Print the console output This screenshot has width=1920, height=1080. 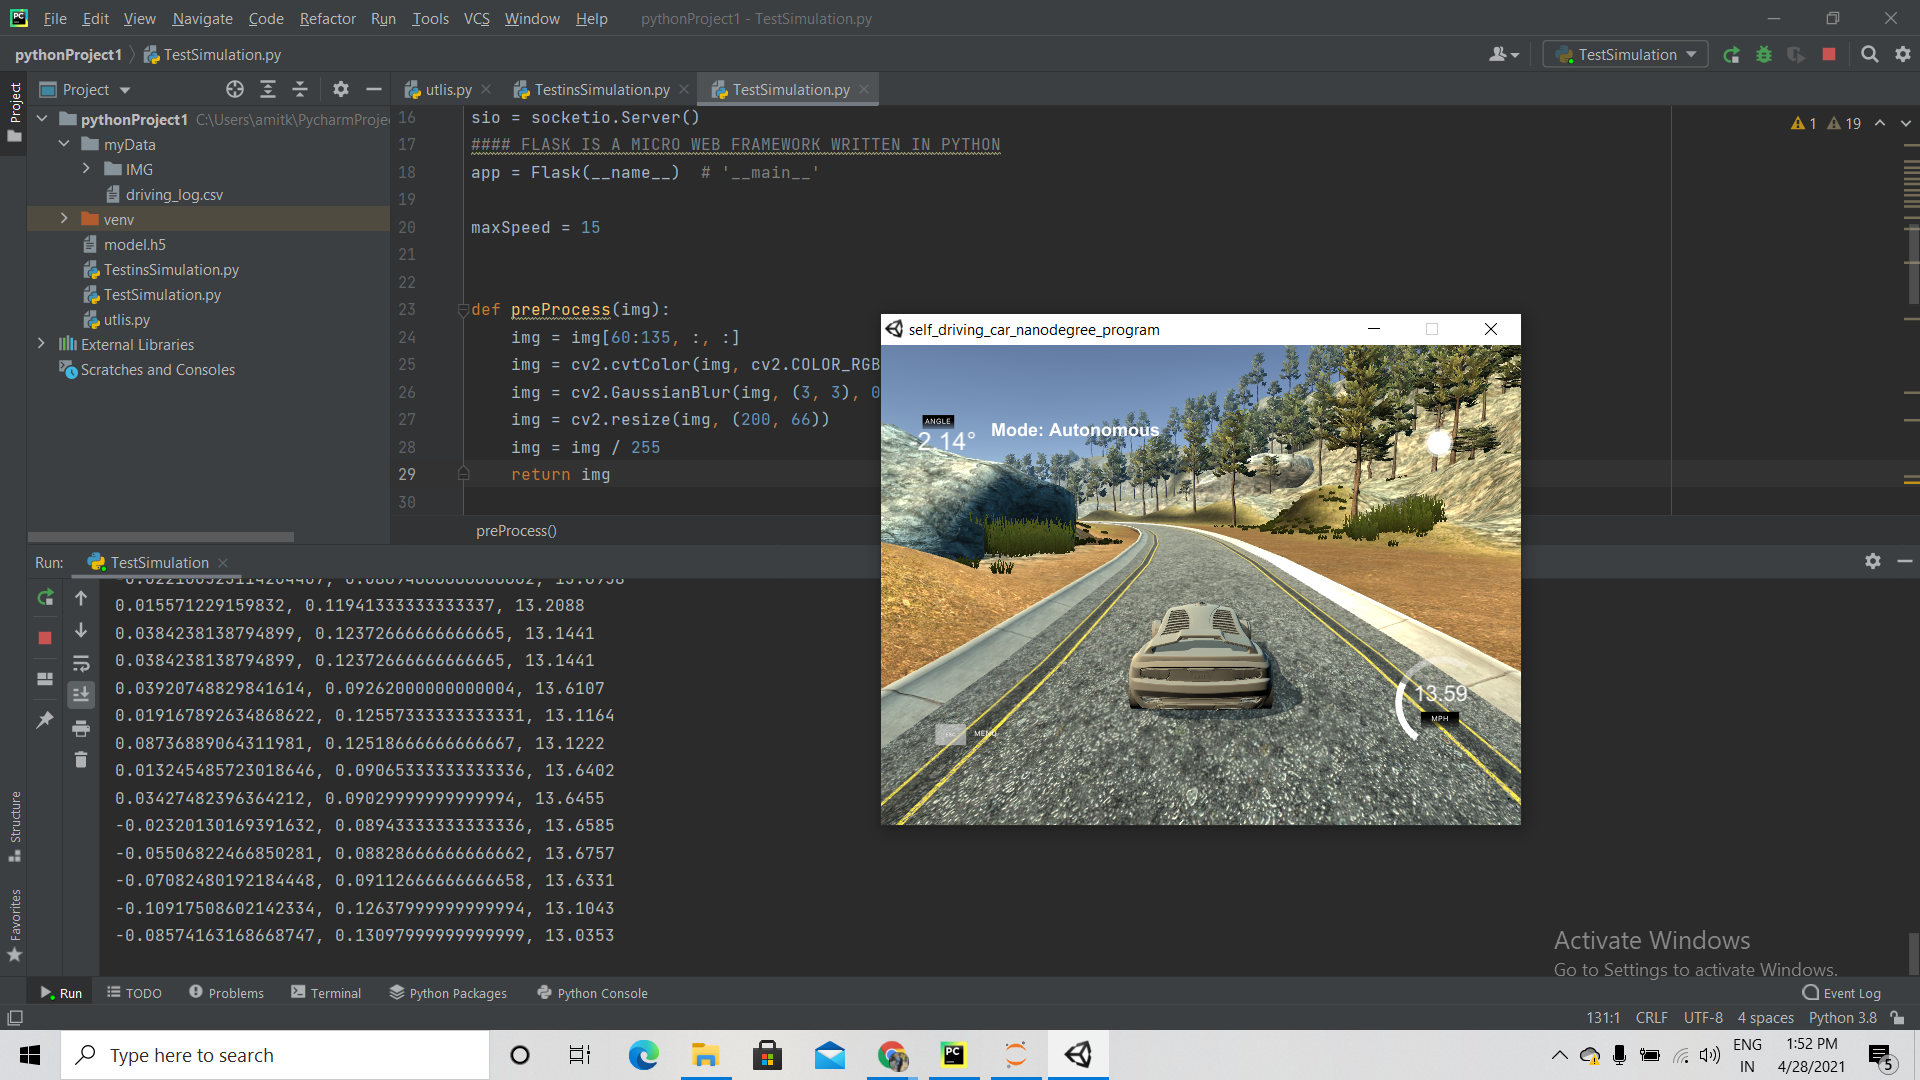click(81, 729)
